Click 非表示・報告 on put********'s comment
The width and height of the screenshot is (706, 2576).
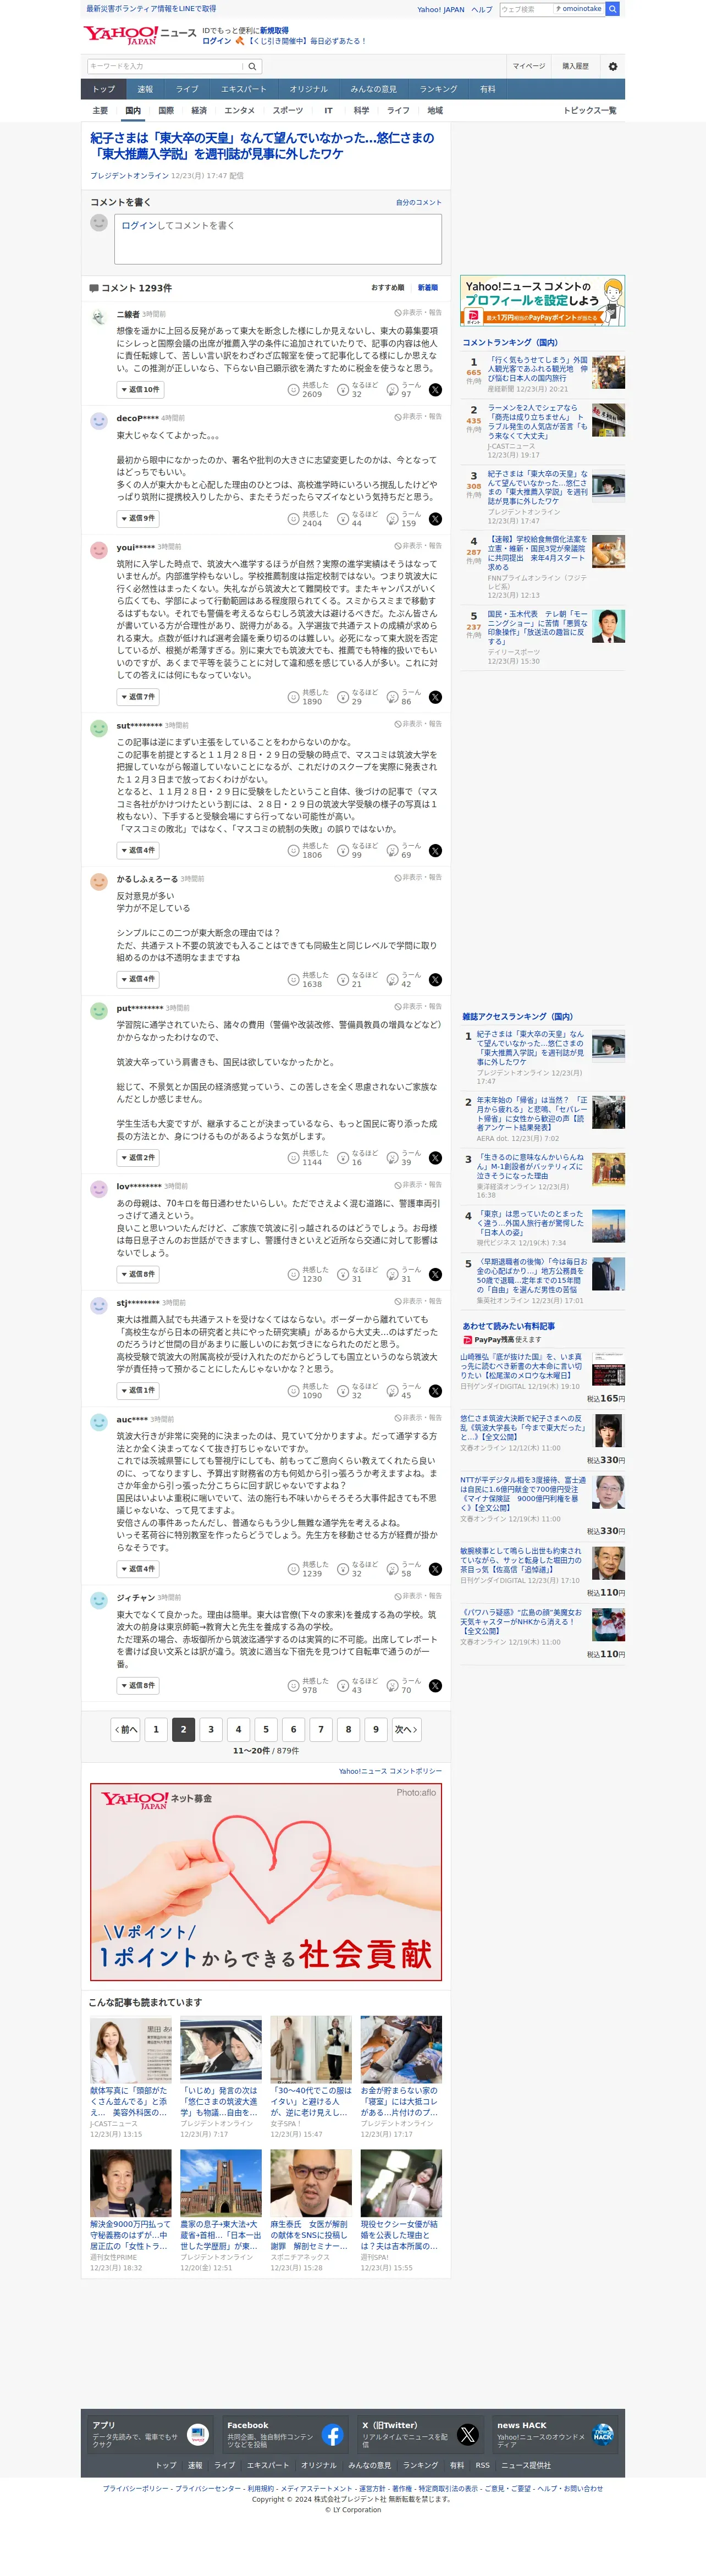coord(418,1007)
